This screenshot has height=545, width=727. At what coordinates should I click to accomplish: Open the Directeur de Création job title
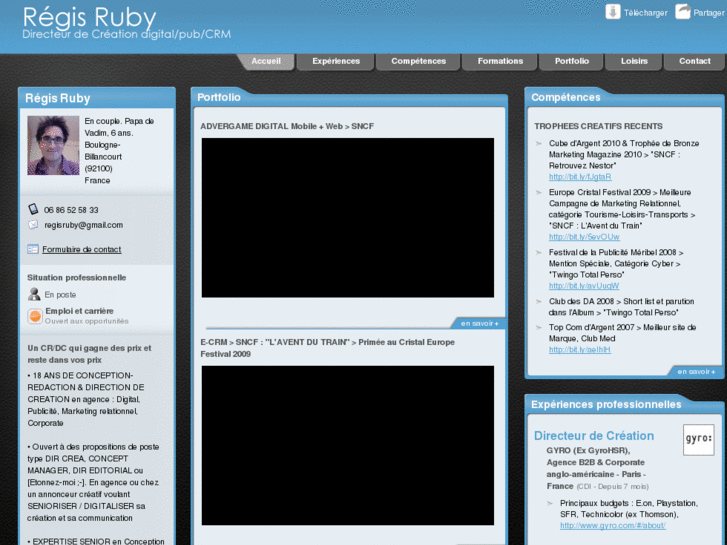[x=594, y=436]
